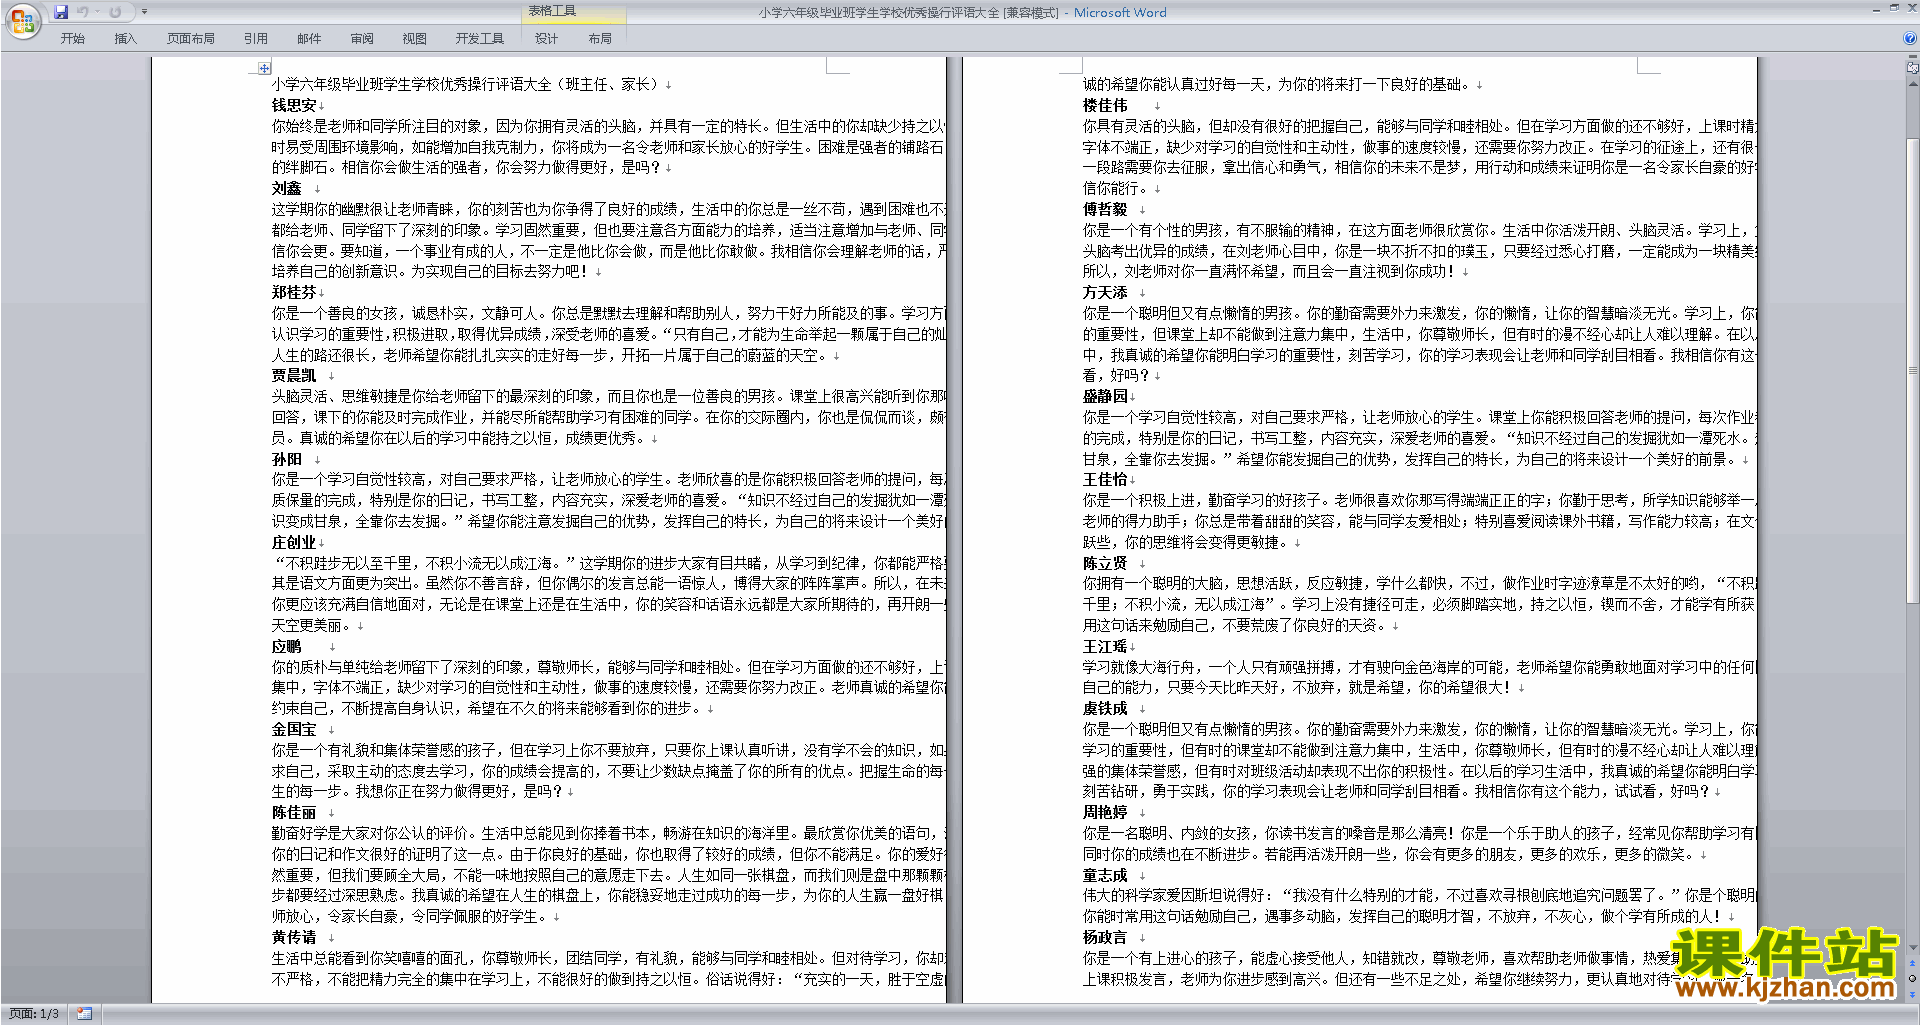Open the 邮件 ribbon tab
Image resolution: width=1920 pixels, height=1025 pixels.
pos(309,38)
